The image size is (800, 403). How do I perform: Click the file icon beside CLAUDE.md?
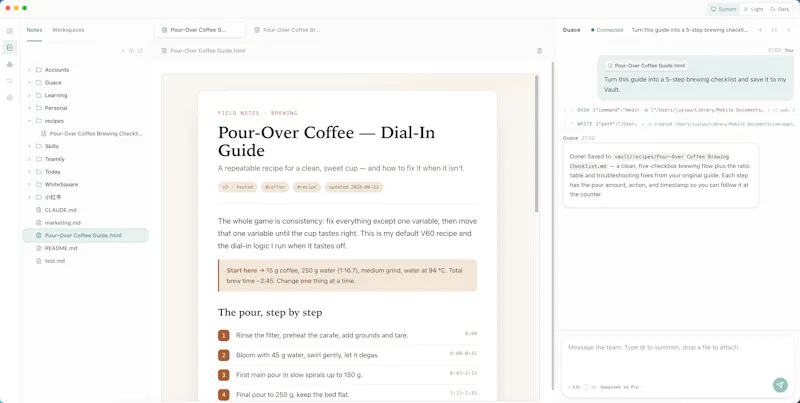point(39,210)
